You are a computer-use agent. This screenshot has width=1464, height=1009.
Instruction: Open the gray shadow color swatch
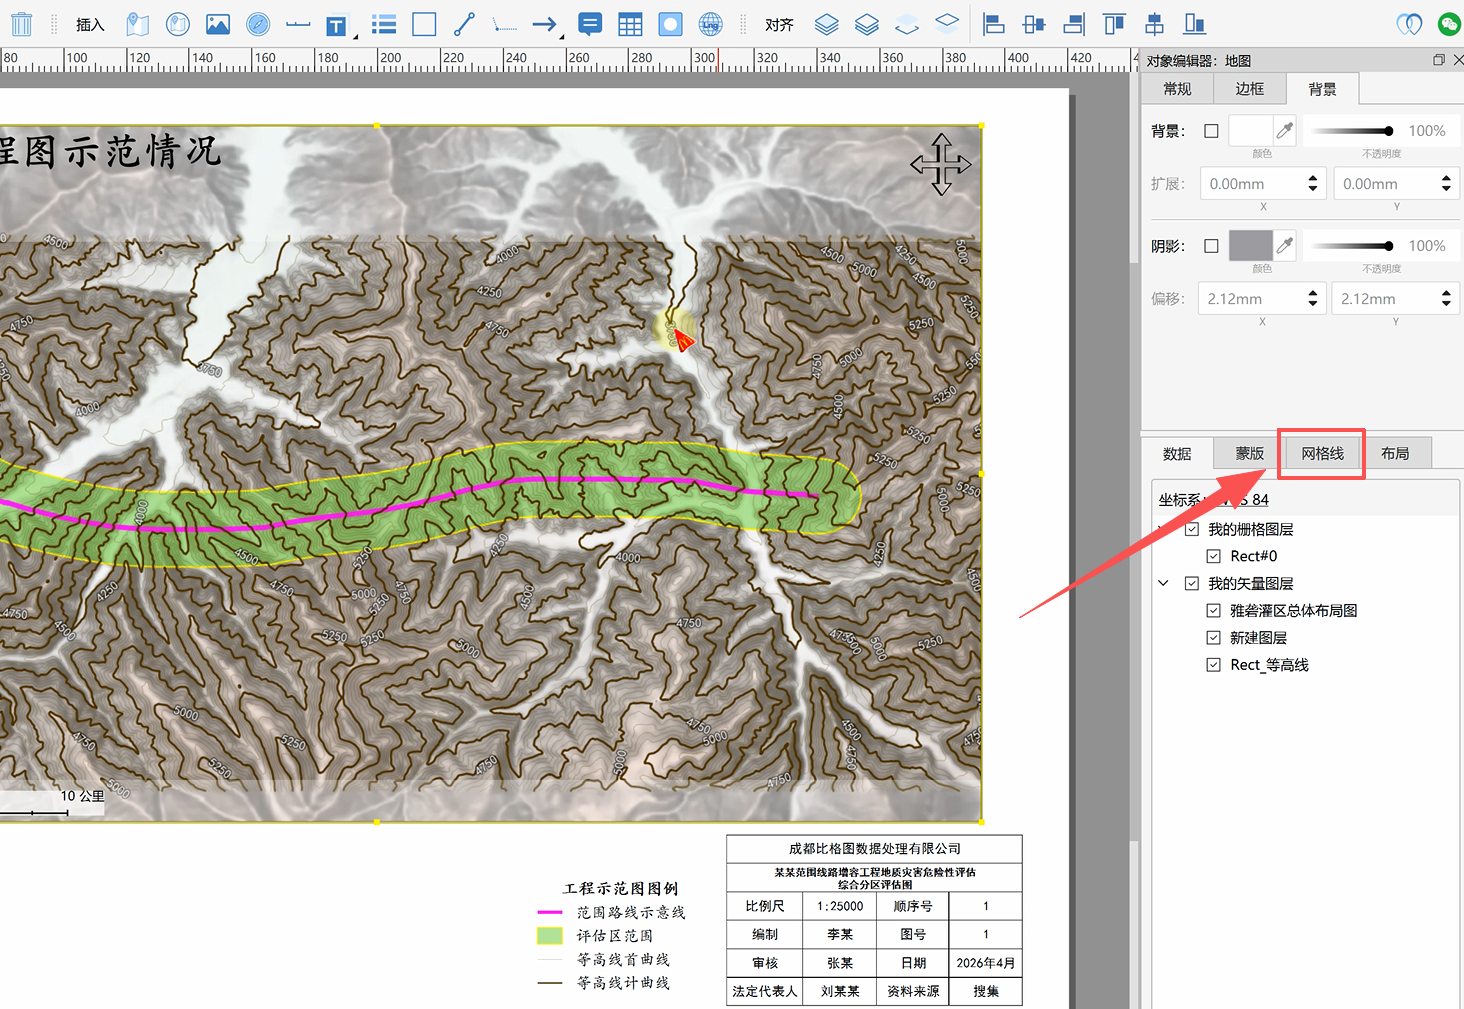(1250, 245)
